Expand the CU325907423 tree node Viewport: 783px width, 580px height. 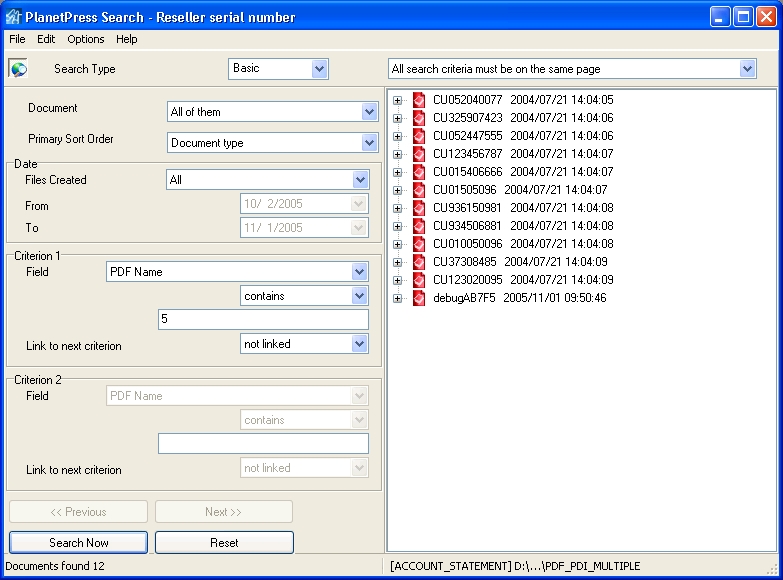click(x=397, y=118)
